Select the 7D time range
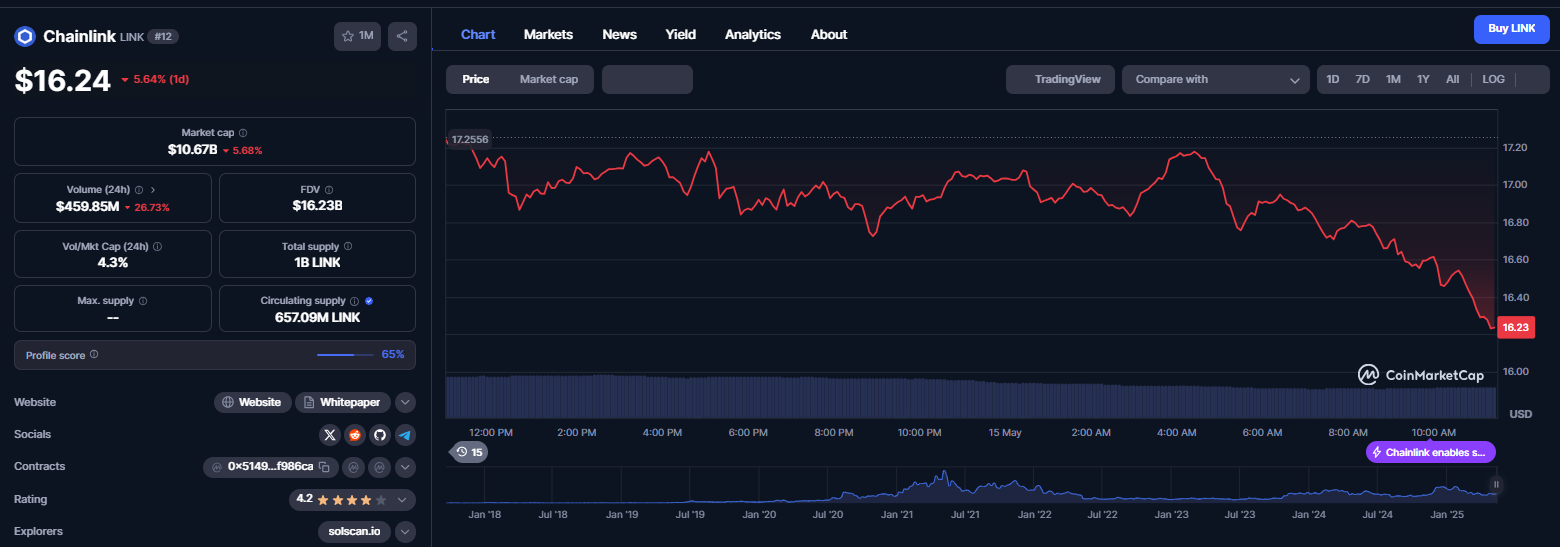The width and height of the screenshot is (1560, 547). [x=1362, y=79]
